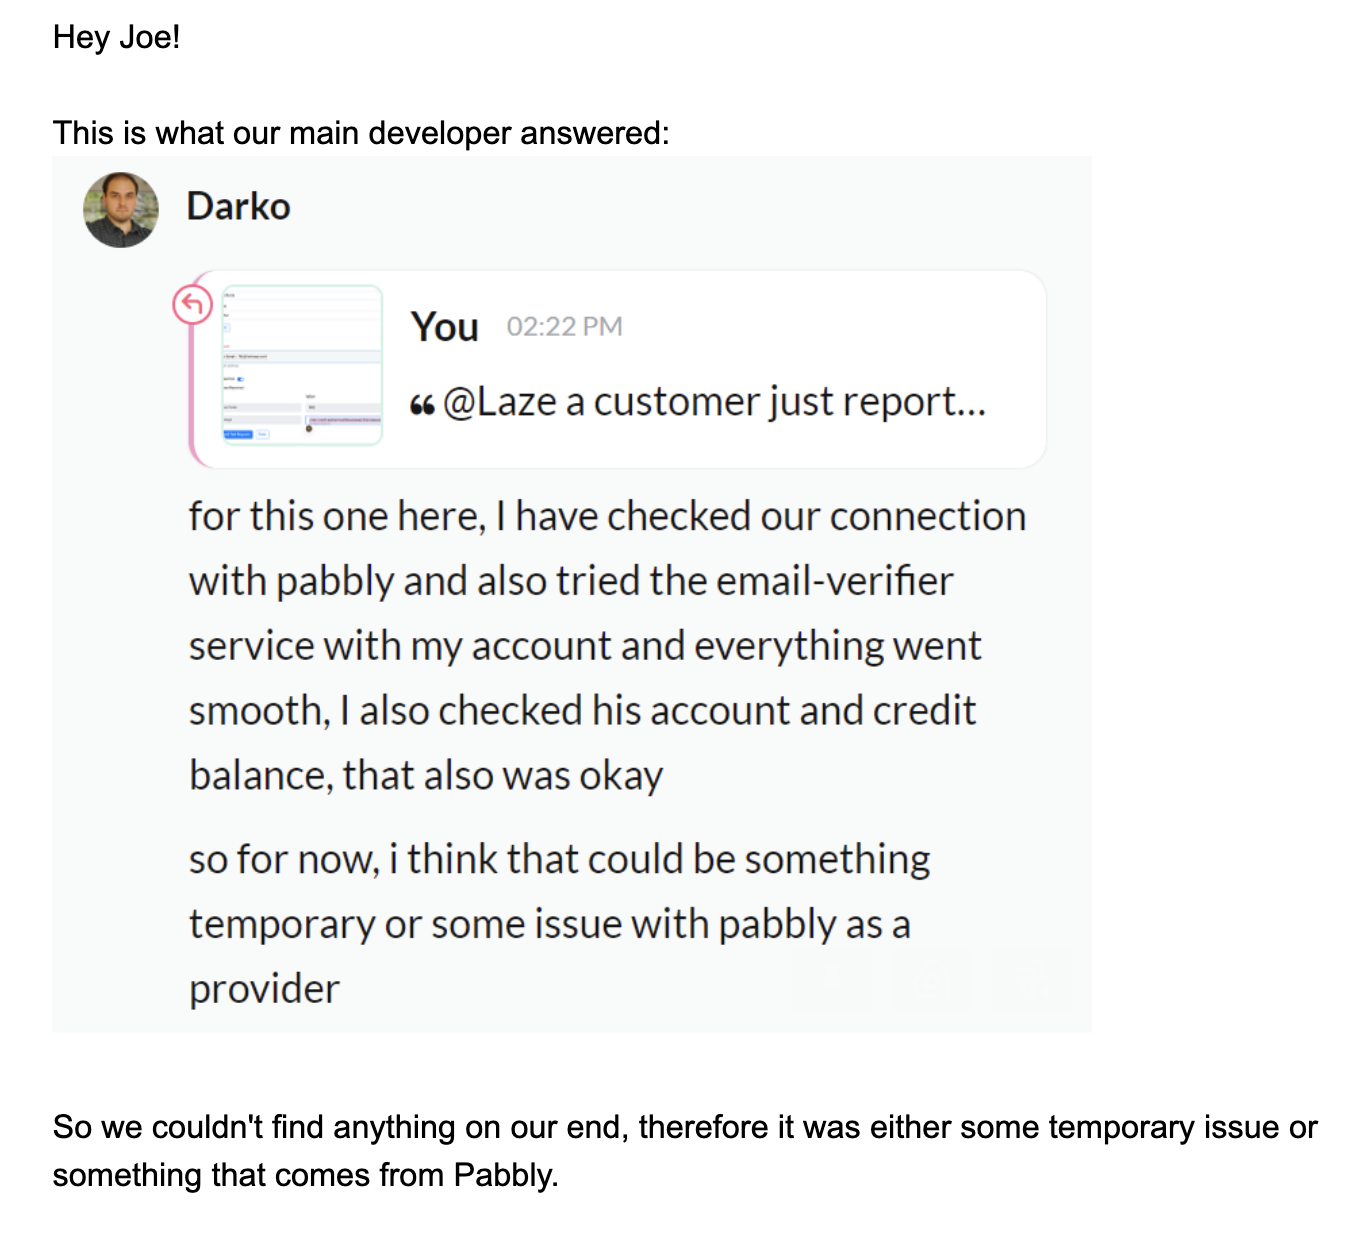Screen dimensions: 1366x1238
Task: Click the message starting "for this one here"
Action: (607, 646)
